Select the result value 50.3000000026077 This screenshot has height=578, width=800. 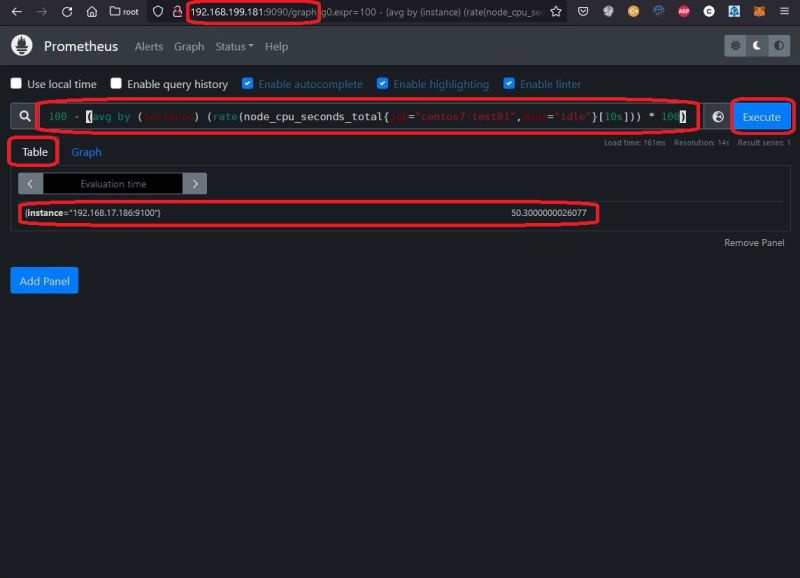tap(548, 213)
